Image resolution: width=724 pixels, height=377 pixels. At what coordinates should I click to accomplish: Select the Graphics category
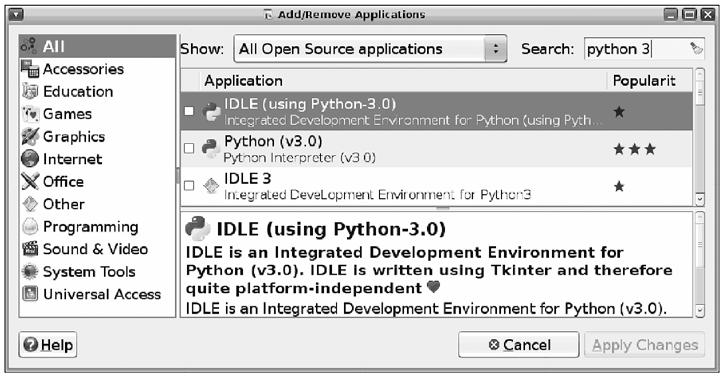97,136
